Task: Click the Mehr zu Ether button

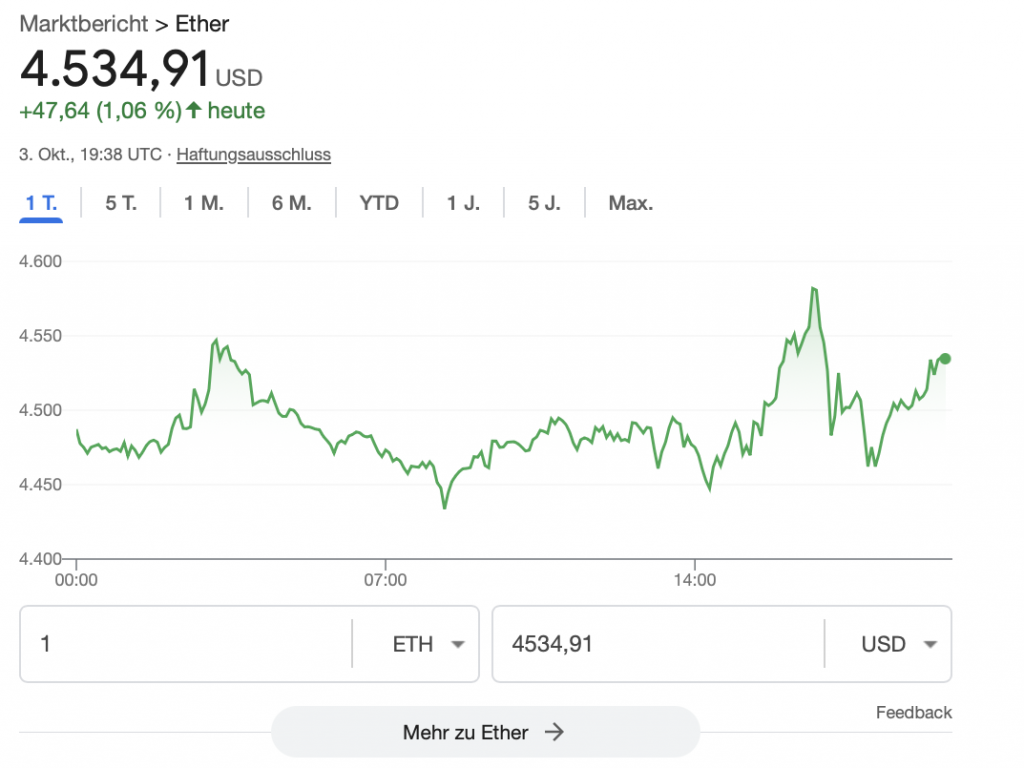Action: (485, 732)
